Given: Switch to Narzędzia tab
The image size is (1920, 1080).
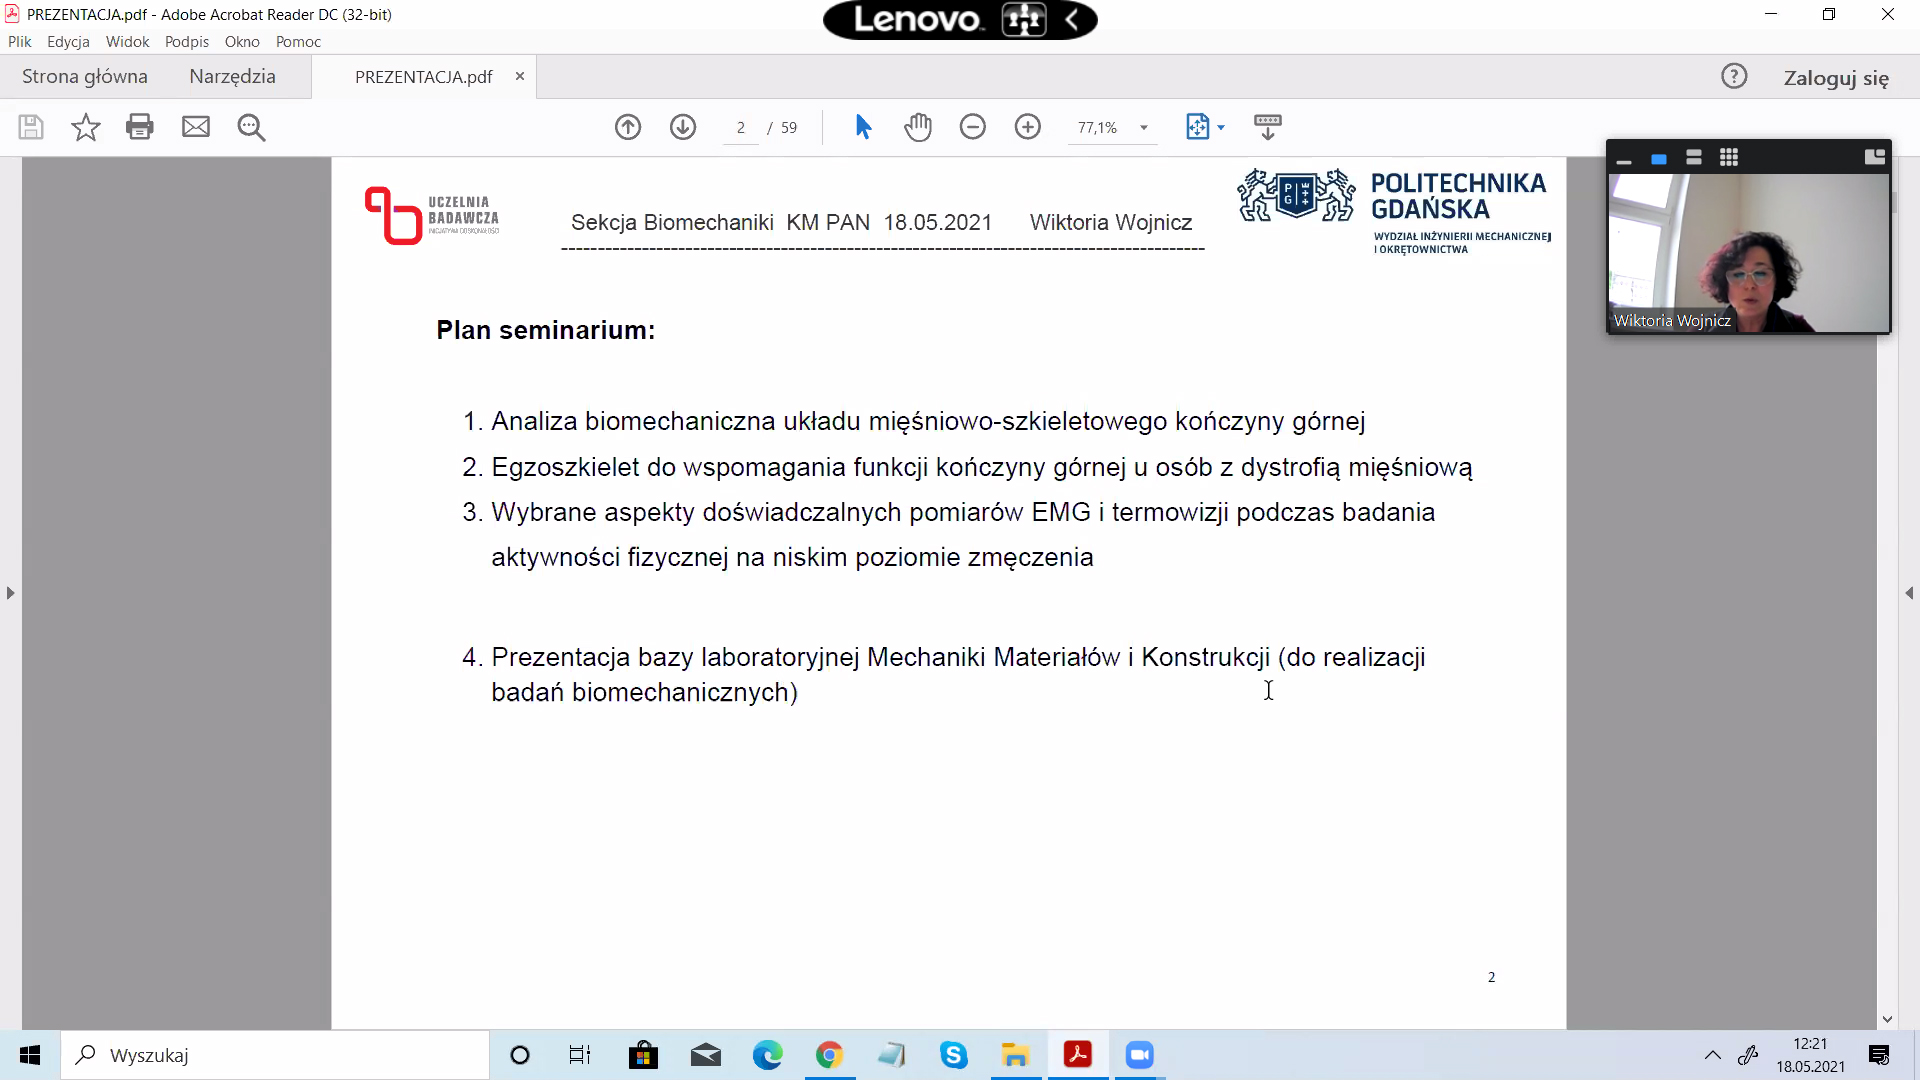Looking at the screenshot, I should (x=232, y=77).
